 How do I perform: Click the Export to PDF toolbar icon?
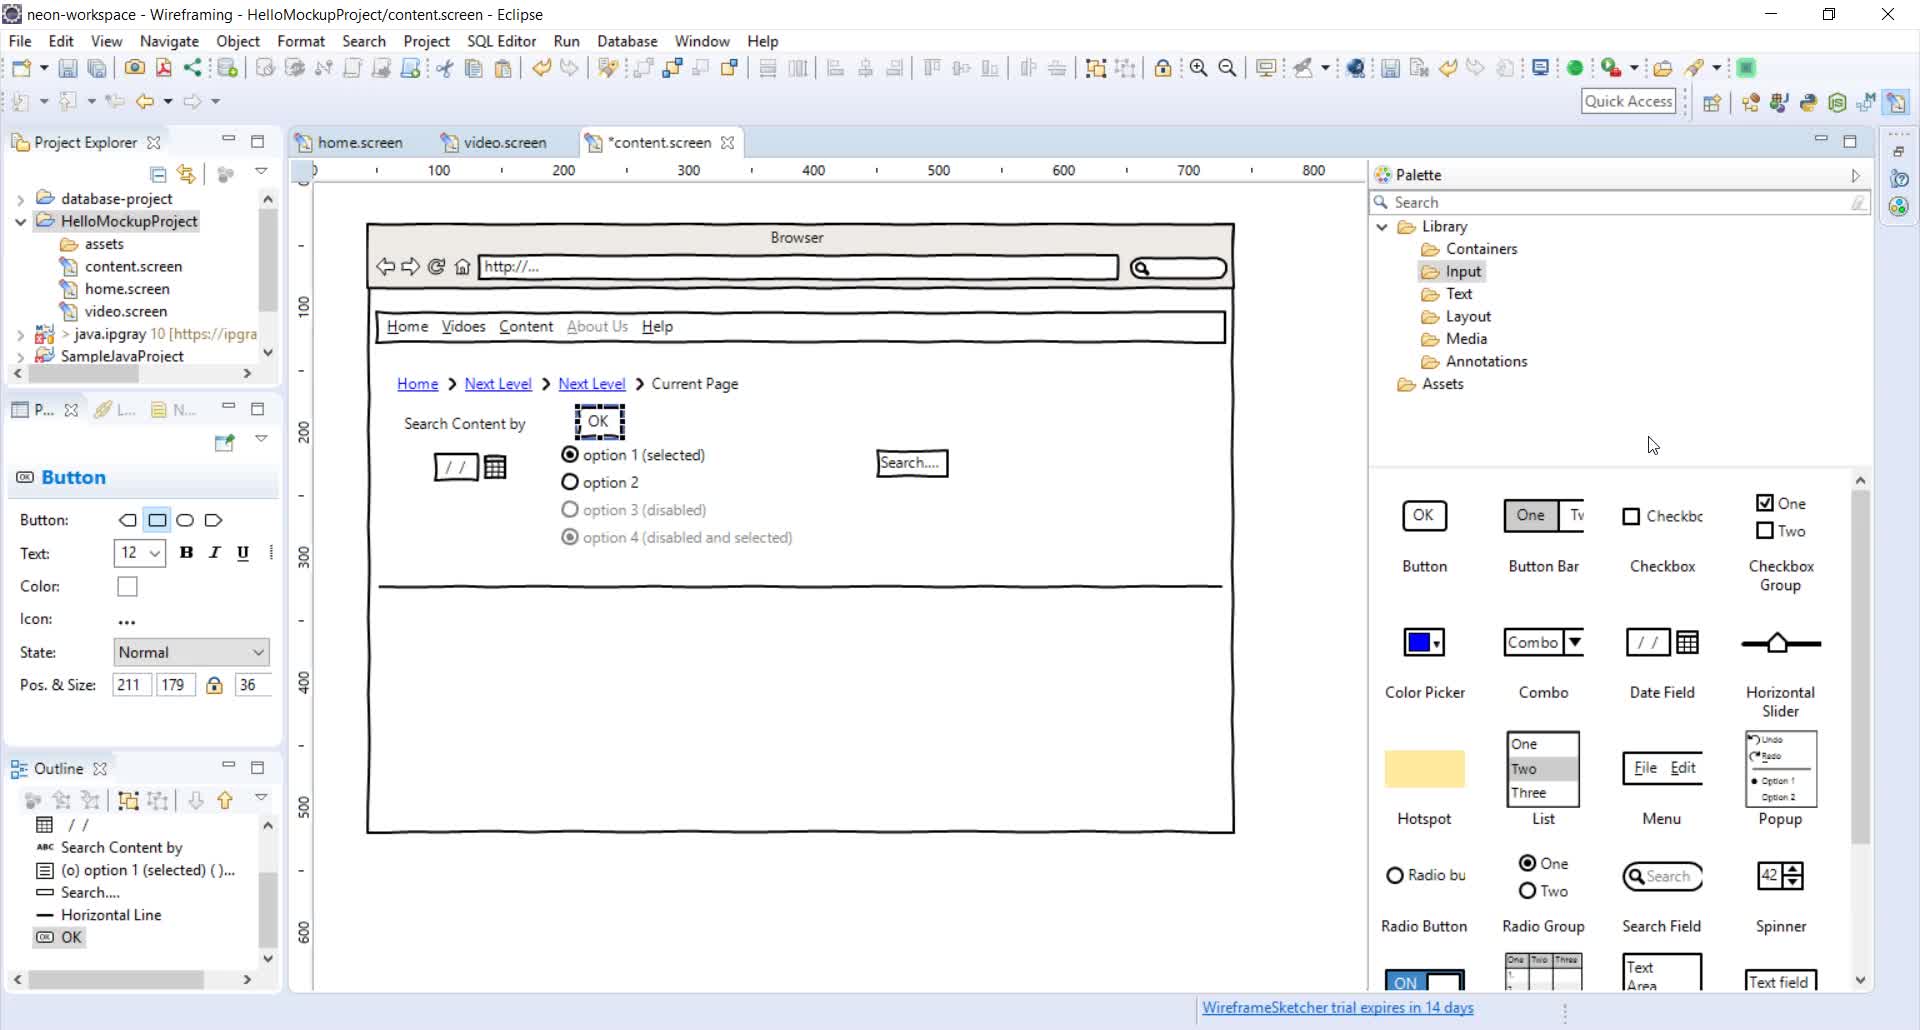click(x=164, y=67)
